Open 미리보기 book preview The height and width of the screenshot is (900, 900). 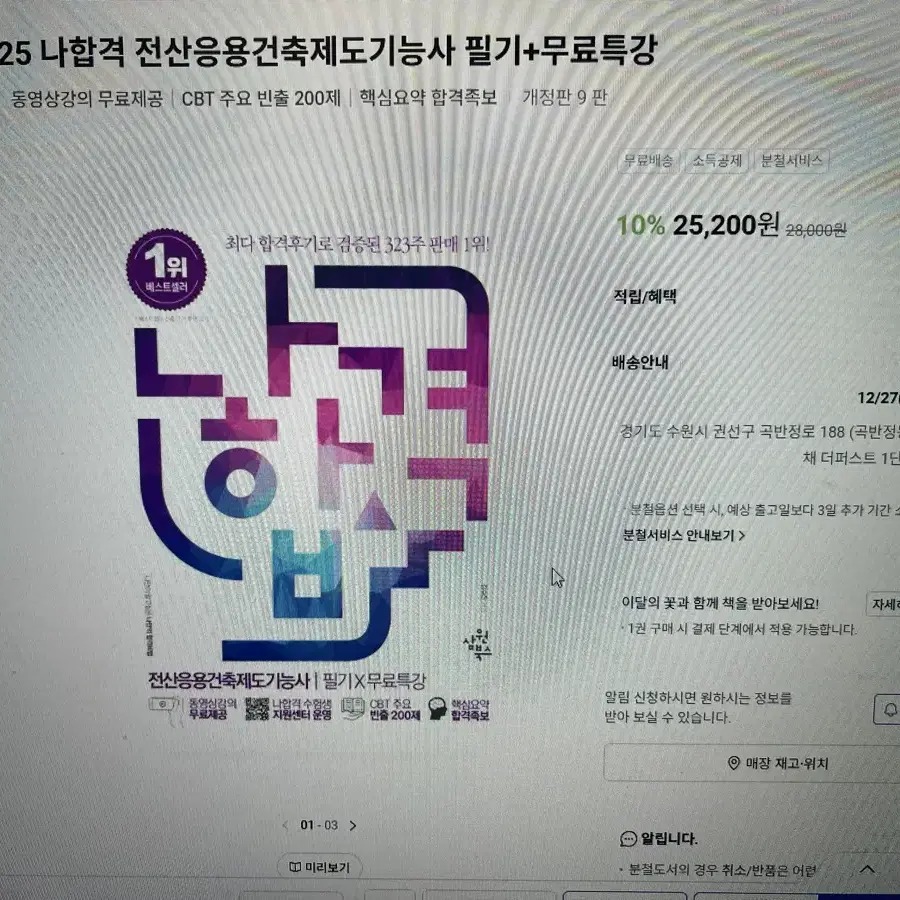point(320,867)
